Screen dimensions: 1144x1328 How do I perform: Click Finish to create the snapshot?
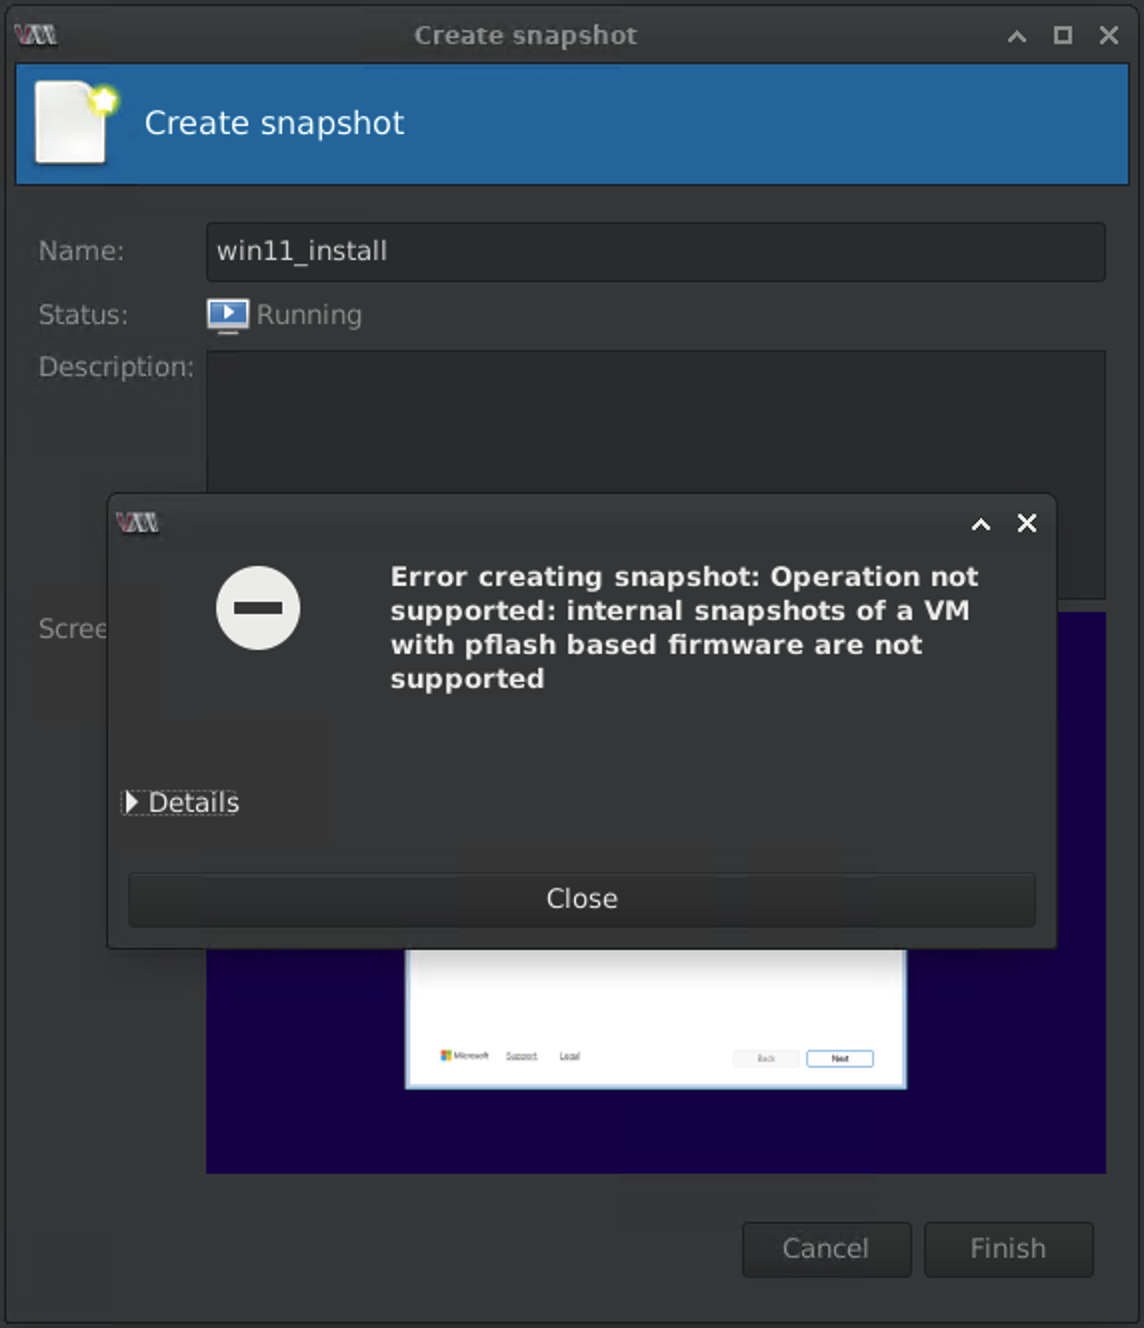pyautogui.click(x=1008, y=1248)
